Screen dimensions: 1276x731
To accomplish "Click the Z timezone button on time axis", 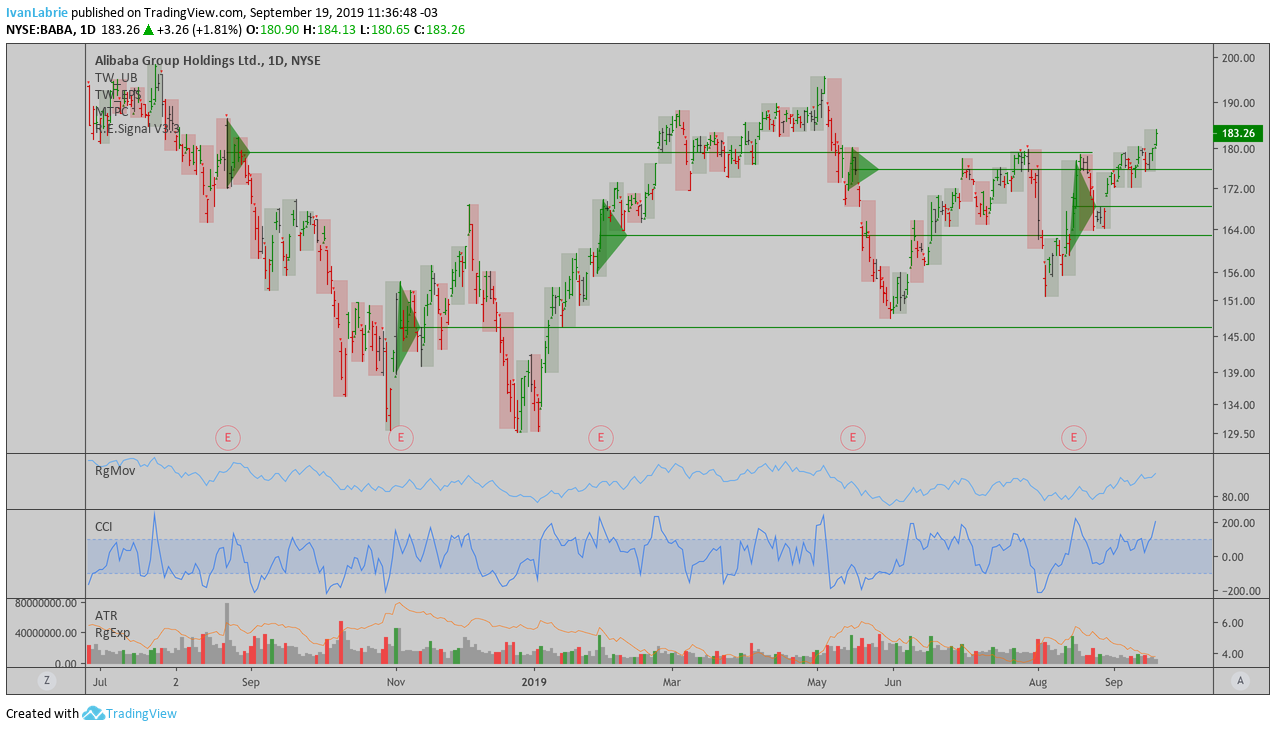I will 46,681.
